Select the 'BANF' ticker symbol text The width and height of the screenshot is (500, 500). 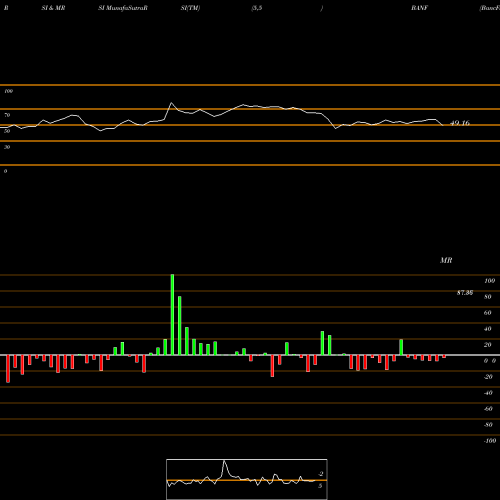(x=419, y=8)
